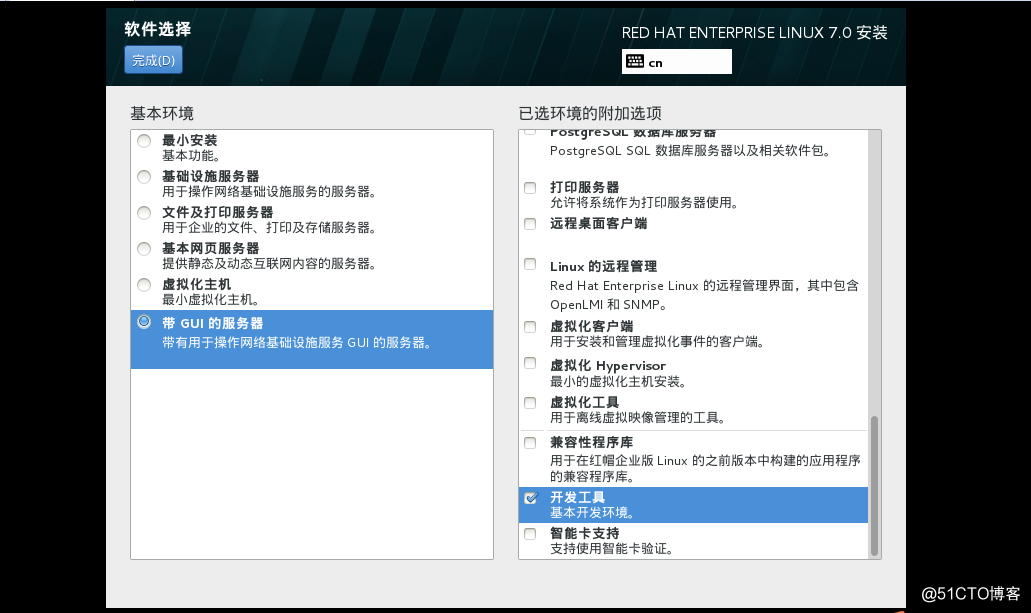1031x613 pixels.
Task: Click the 虚拟化工具 label text
Action: point(585,403)
